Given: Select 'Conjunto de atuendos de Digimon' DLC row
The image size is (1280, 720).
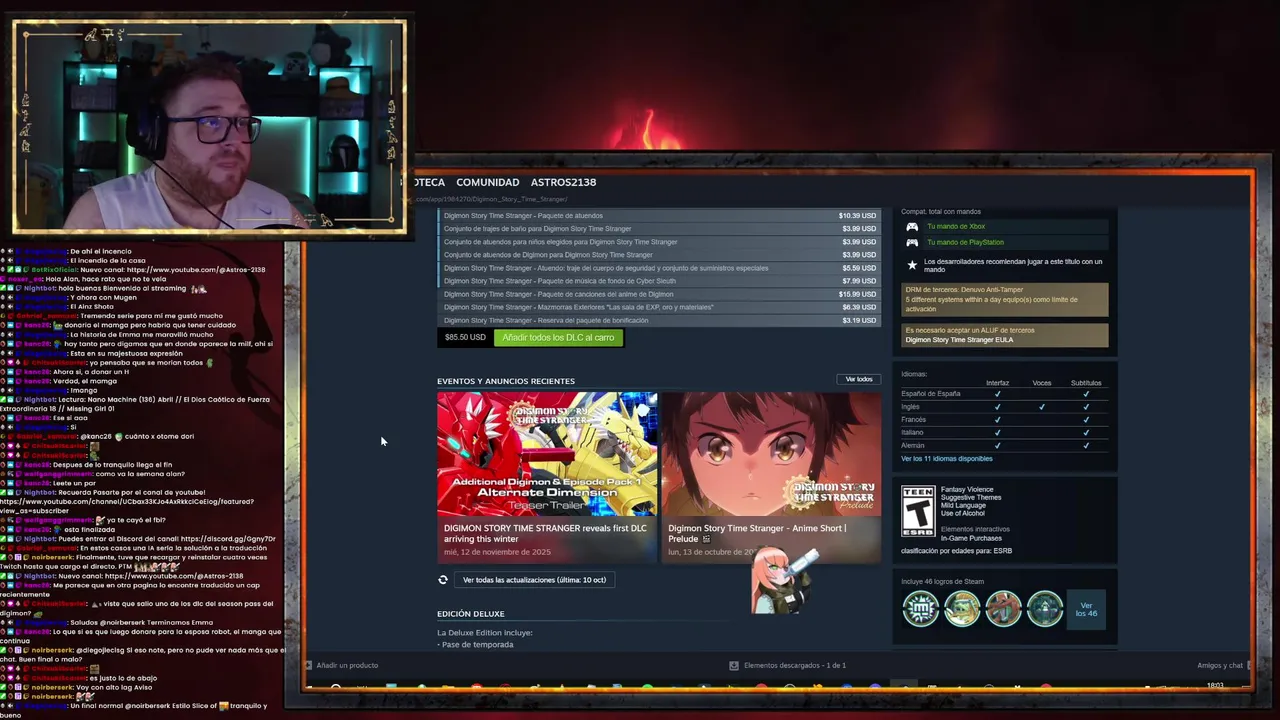Looking at the screenshot, I should click(659, 255).
